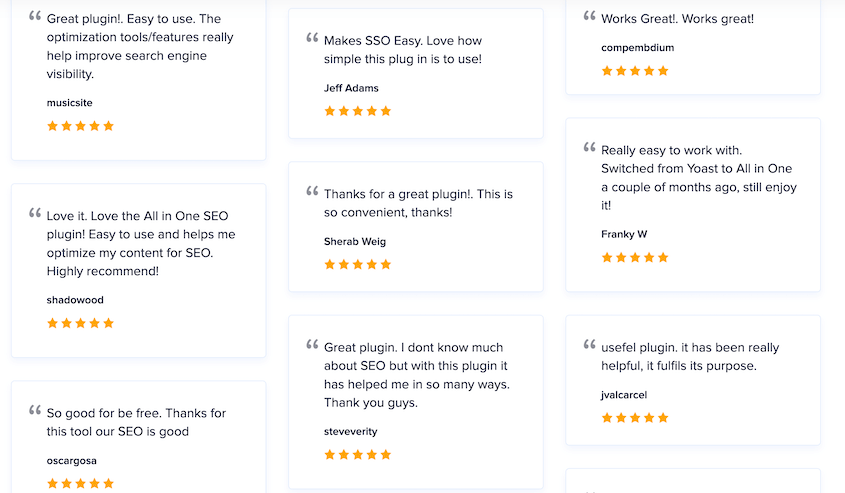
Task: Click the quote icon on Franky W's review
Action: click(589, 148)
